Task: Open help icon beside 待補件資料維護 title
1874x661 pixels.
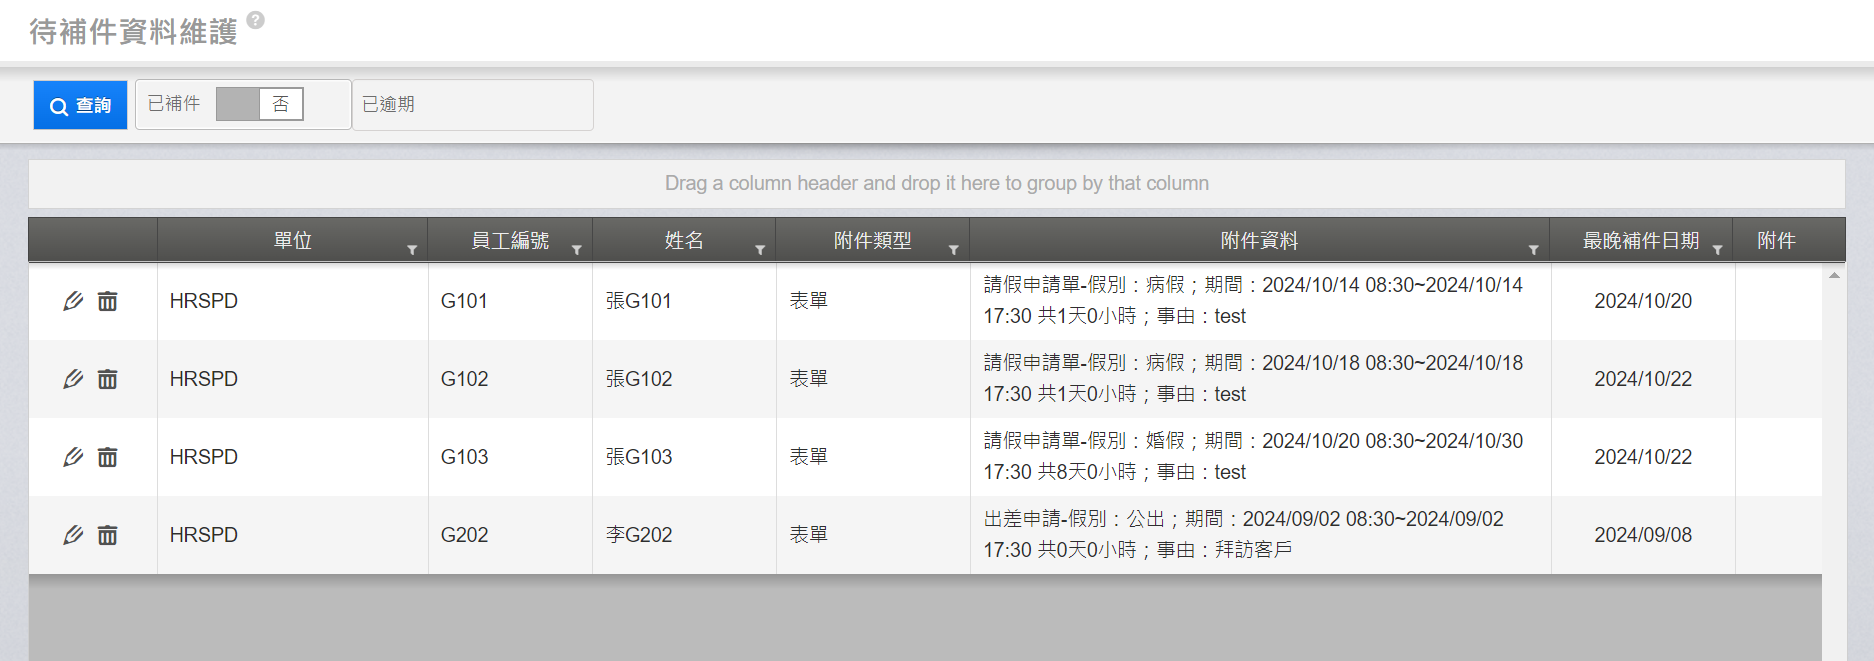Action: [x=256, y=20]
